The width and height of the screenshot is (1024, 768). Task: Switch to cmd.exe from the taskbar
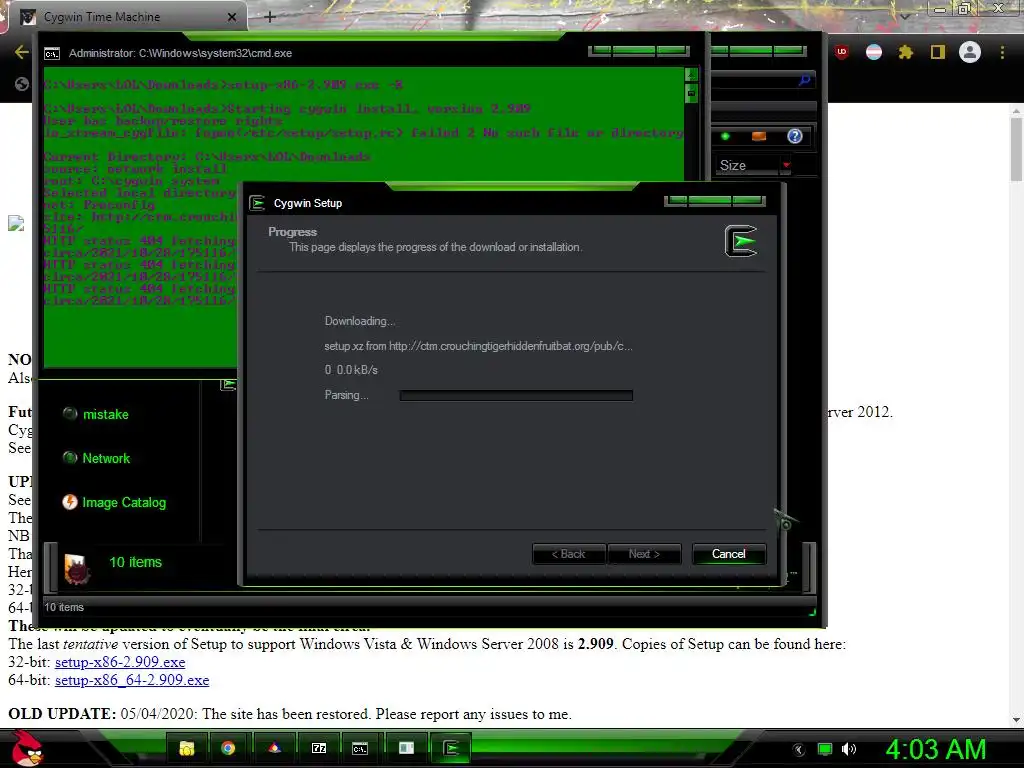pos(360,748)
